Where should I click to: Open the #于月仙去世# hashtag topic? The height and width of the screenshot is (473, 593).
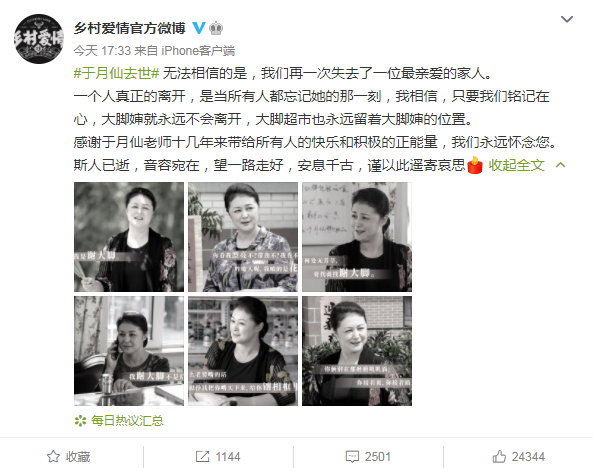[116, 73]
